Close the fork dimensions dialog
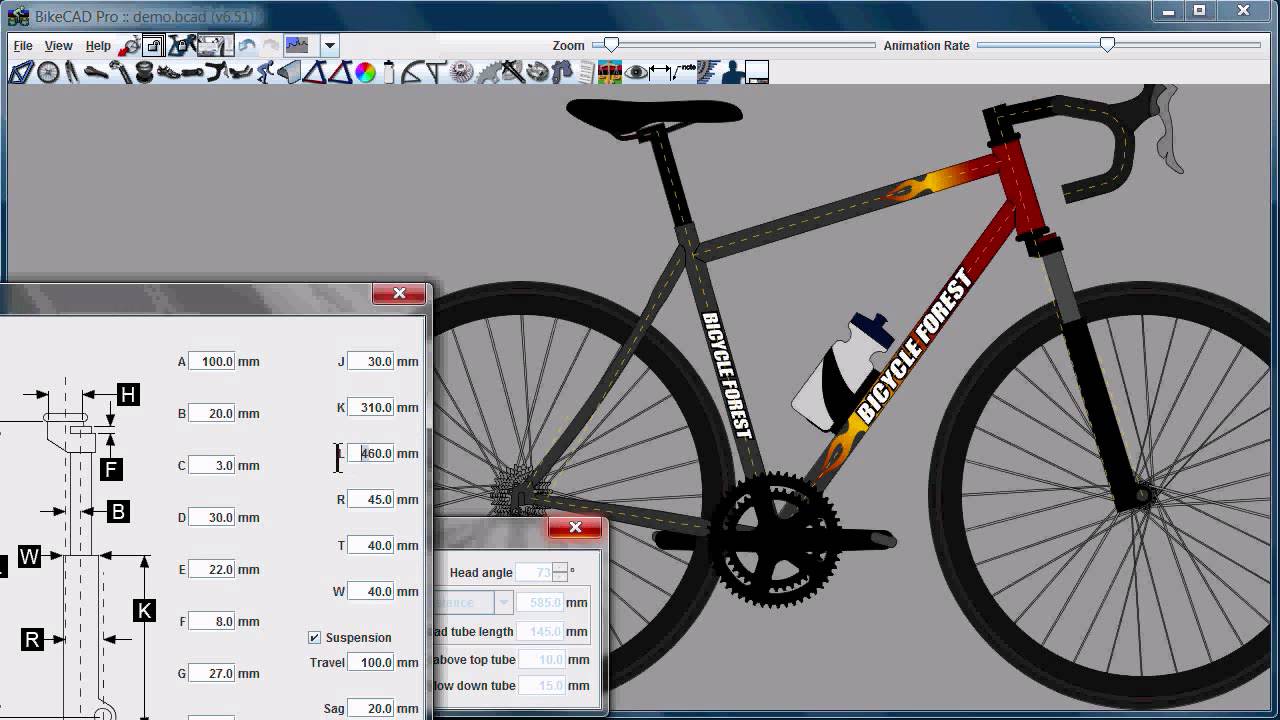The height and width of the screenshot is (720, 1280). point(399,293)
